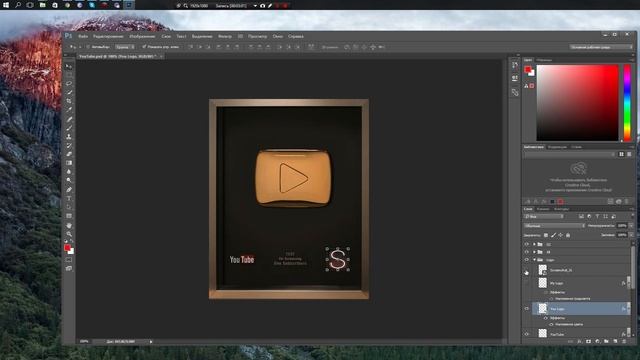Screen dimensions: 640x360
Task: Hide the You Logo layer
Action: [527, 309]
